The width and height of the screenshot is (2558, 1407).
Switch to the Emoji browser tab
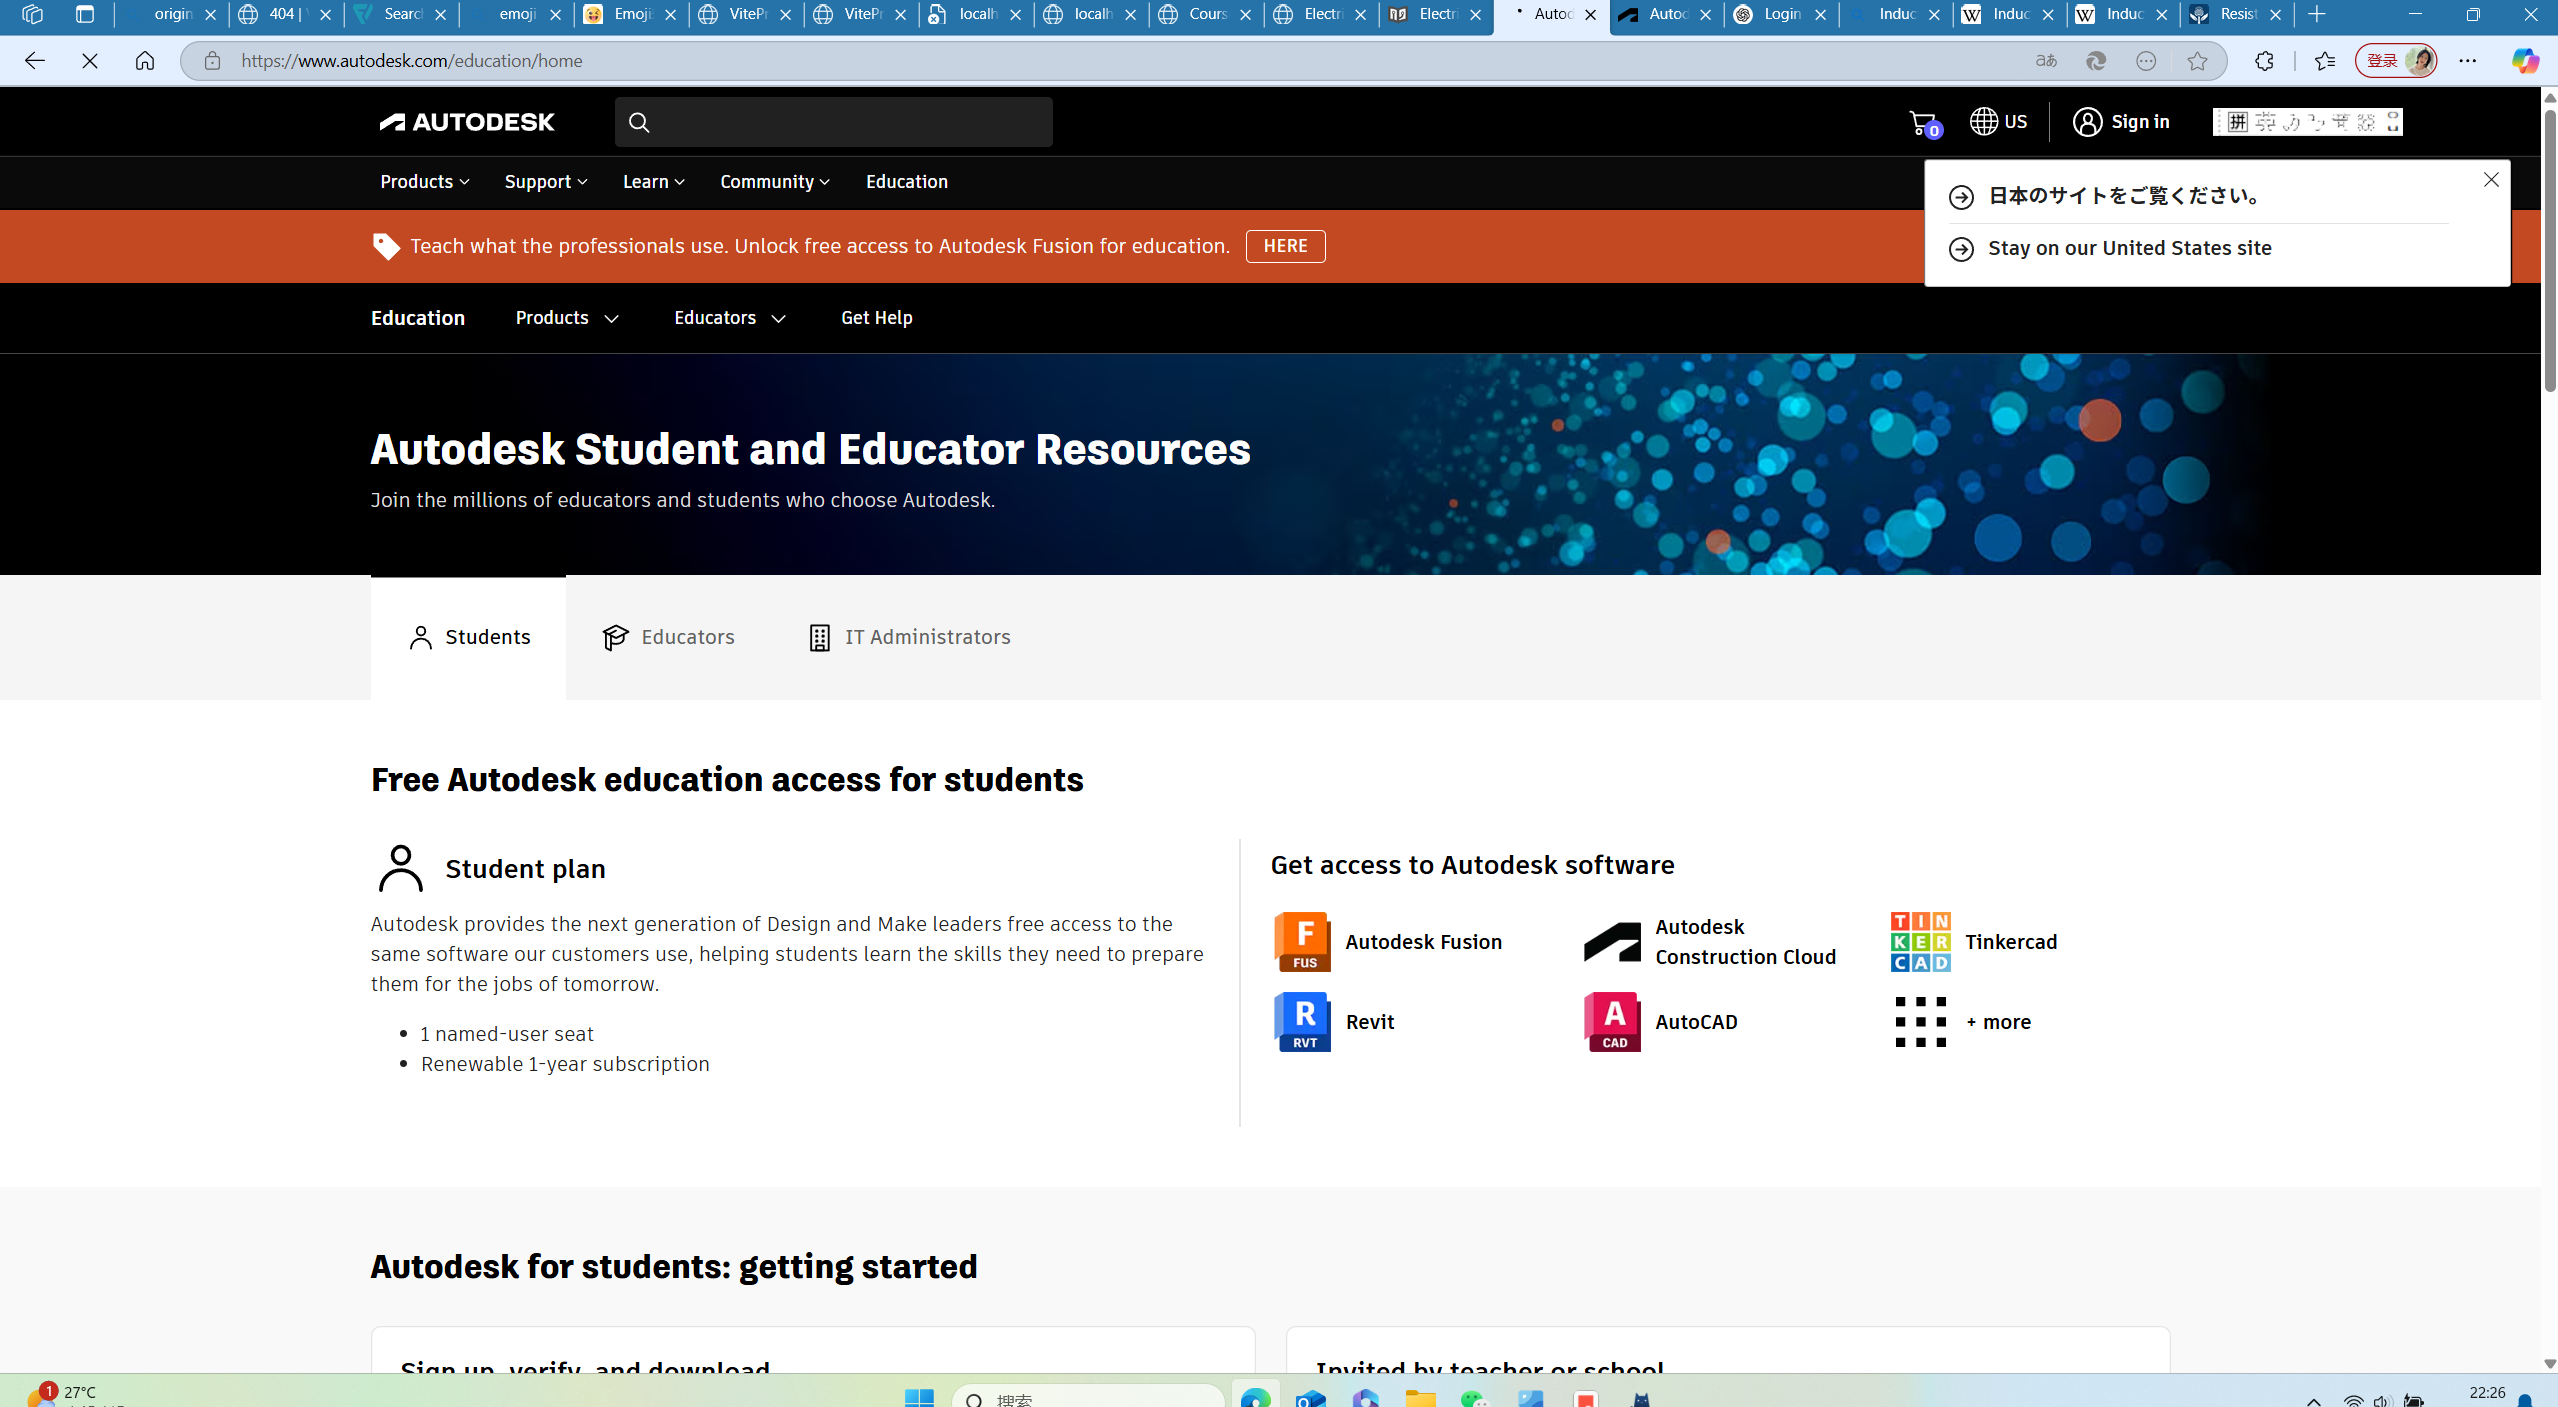coord(631,14)
